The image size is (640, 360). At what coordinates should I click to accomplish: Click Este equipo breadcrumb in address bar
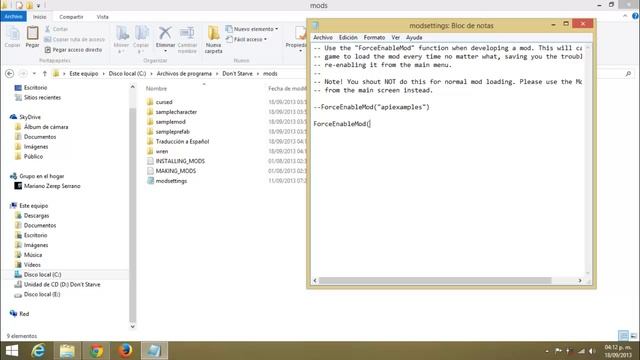click(x=84, y=73)
